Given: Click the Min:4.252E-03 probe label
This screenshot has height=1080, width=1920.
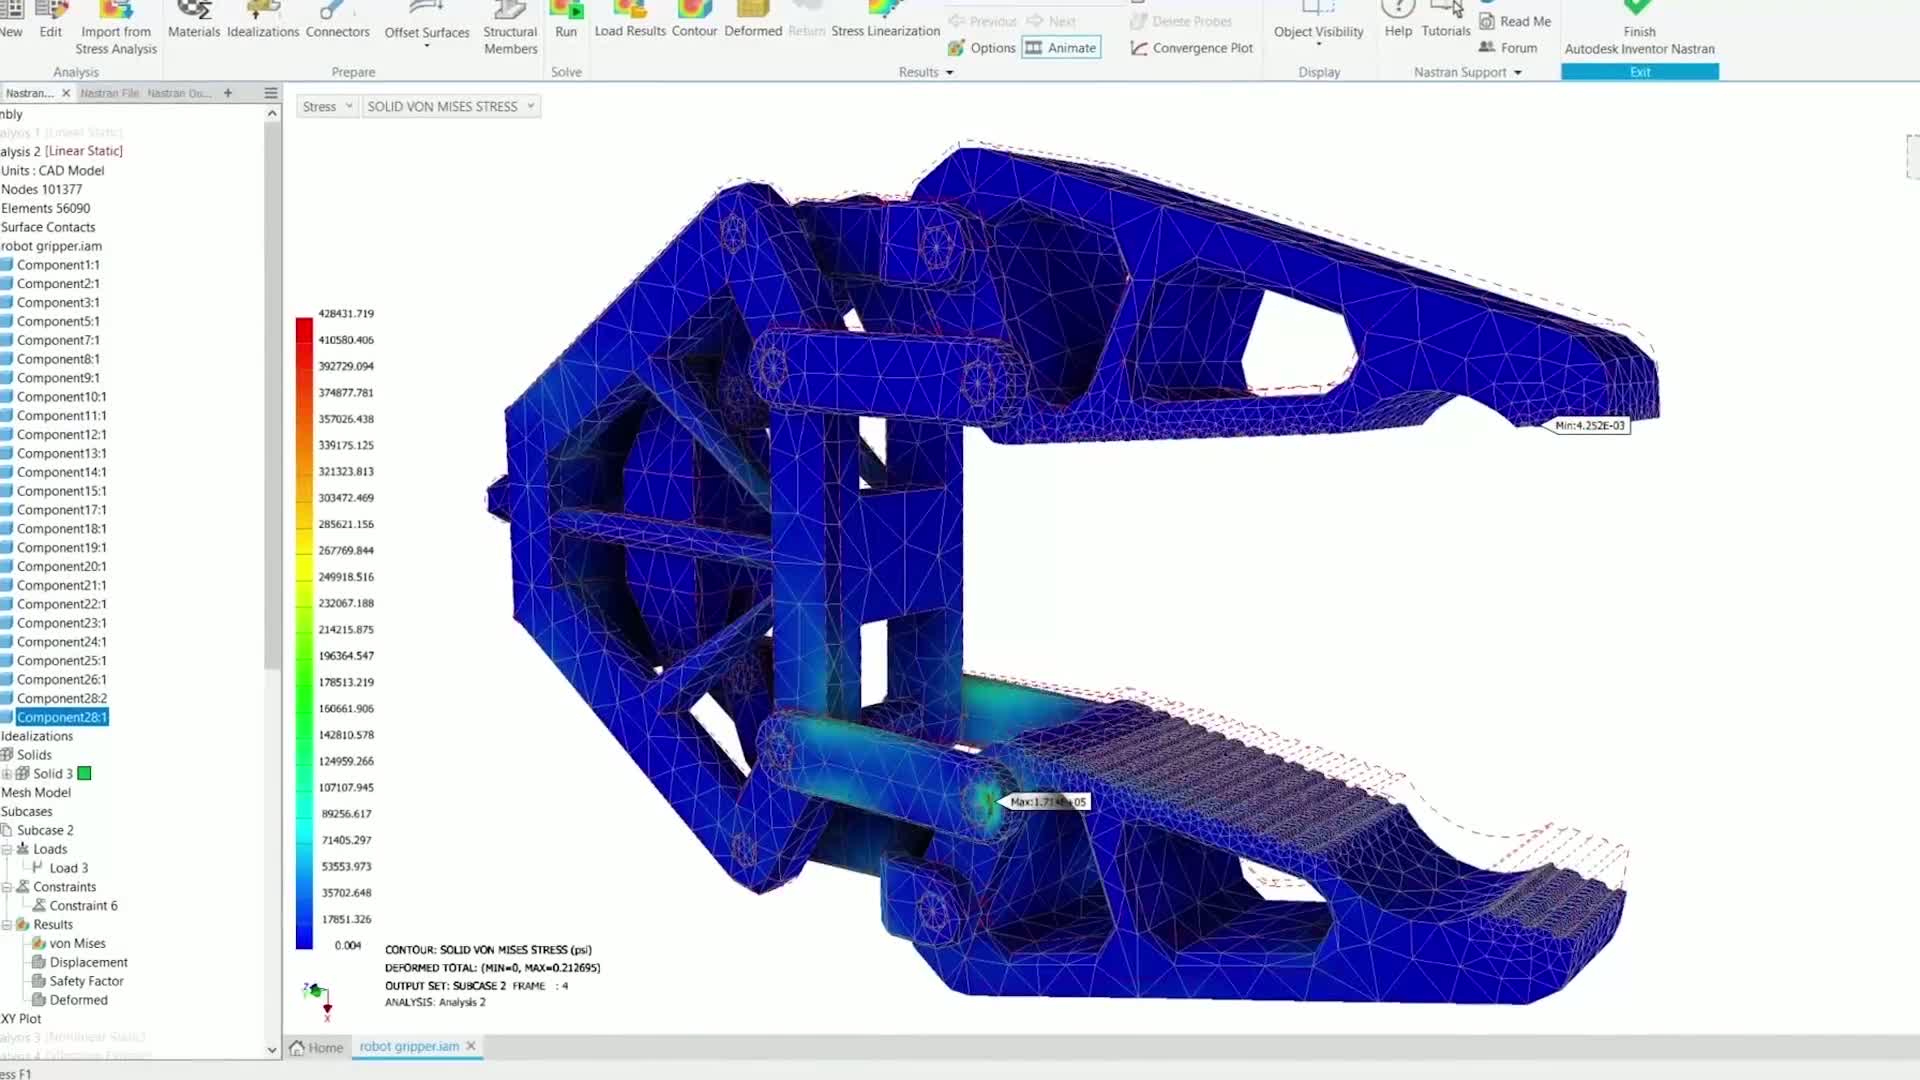Looking at the screenshot, I should tap(1589, 425).
